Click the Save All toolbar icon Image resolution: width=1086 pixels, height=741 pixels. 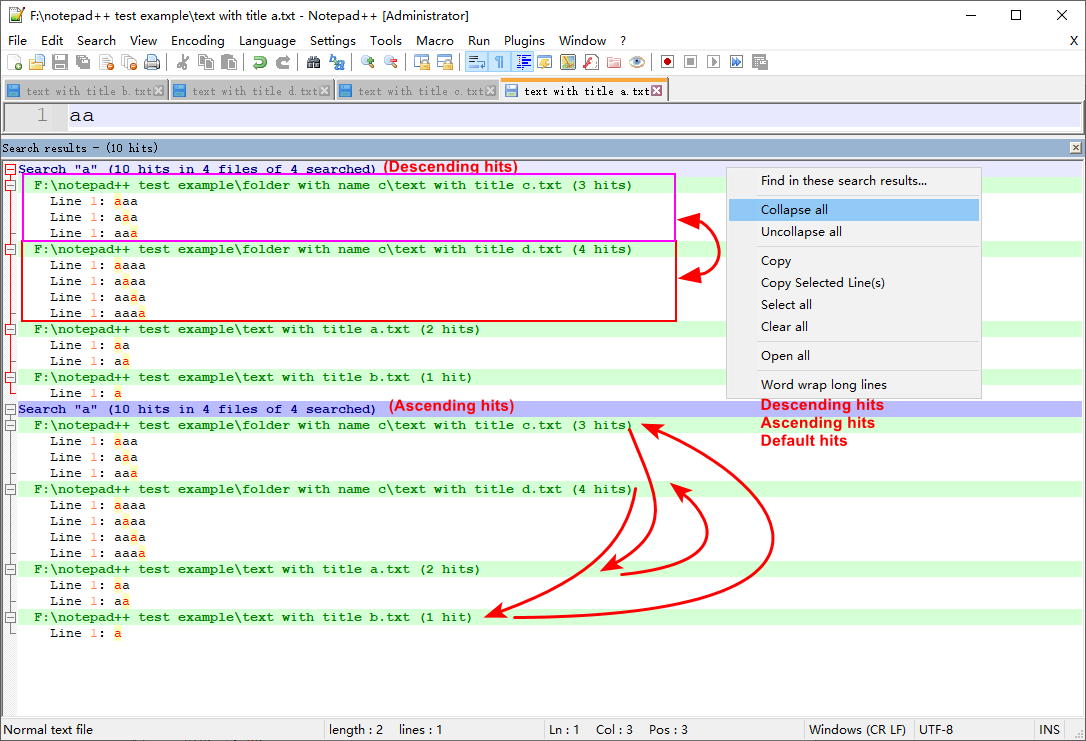[83, 62]
